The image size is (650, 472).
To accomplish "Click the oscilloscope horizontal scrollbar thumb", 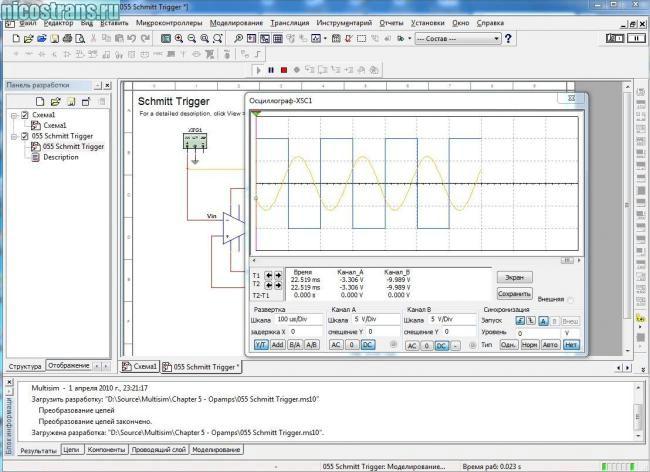I will (x=567, y=260).
